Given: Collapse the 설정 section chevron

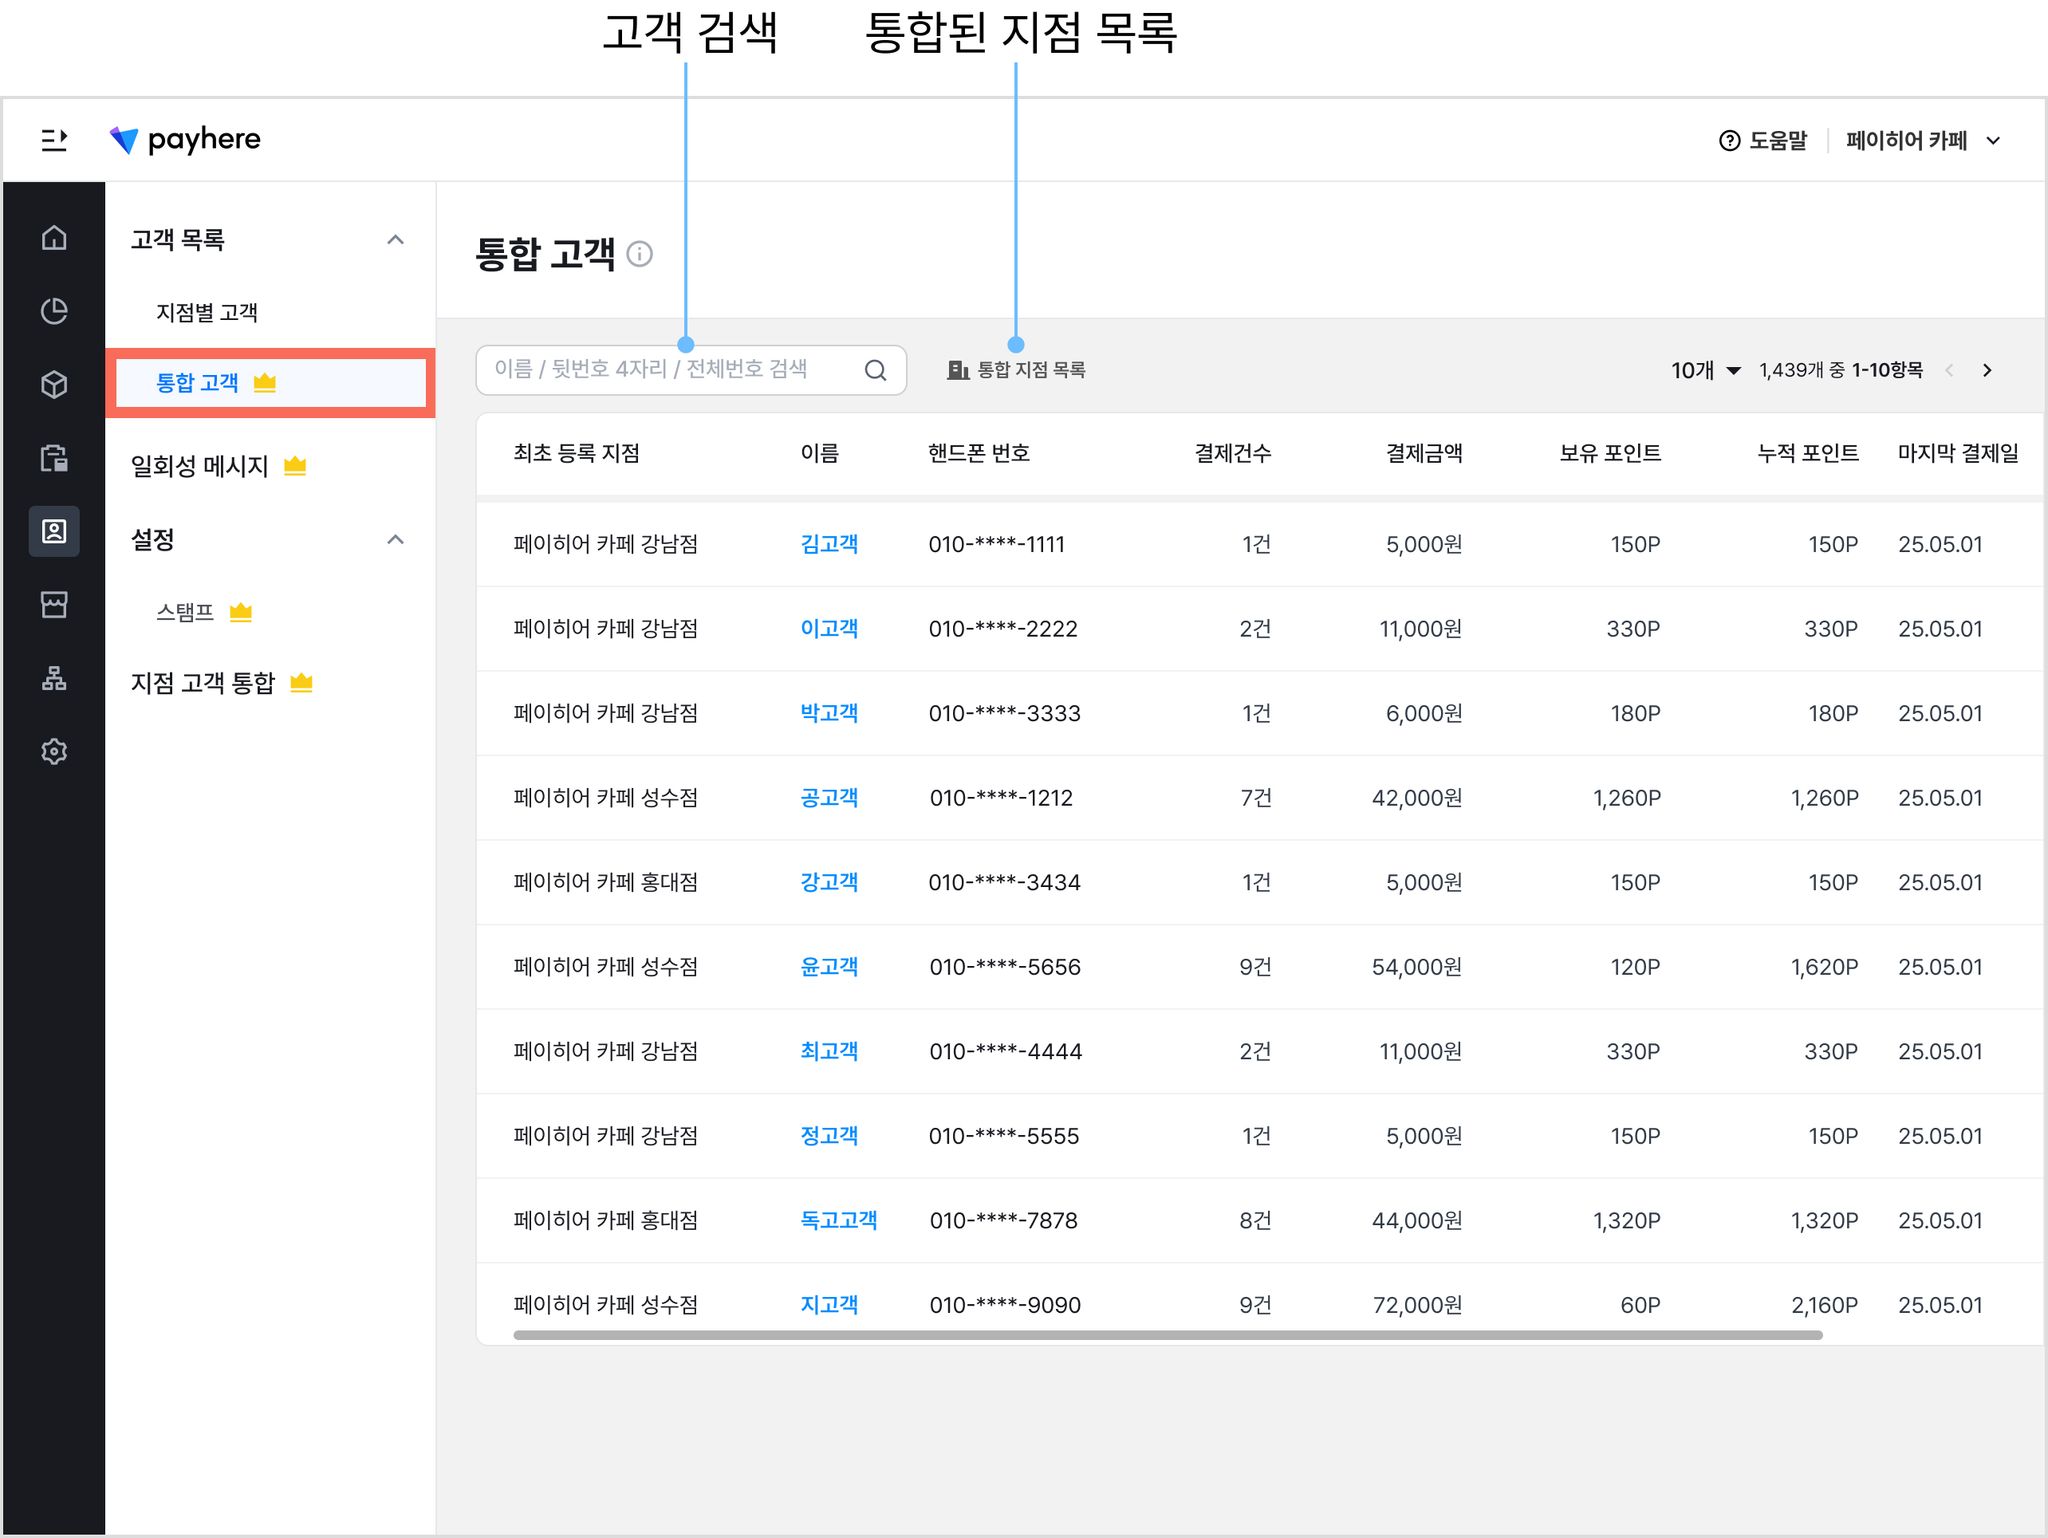Looking at the screenshot, I should click(x=396, y=540).
